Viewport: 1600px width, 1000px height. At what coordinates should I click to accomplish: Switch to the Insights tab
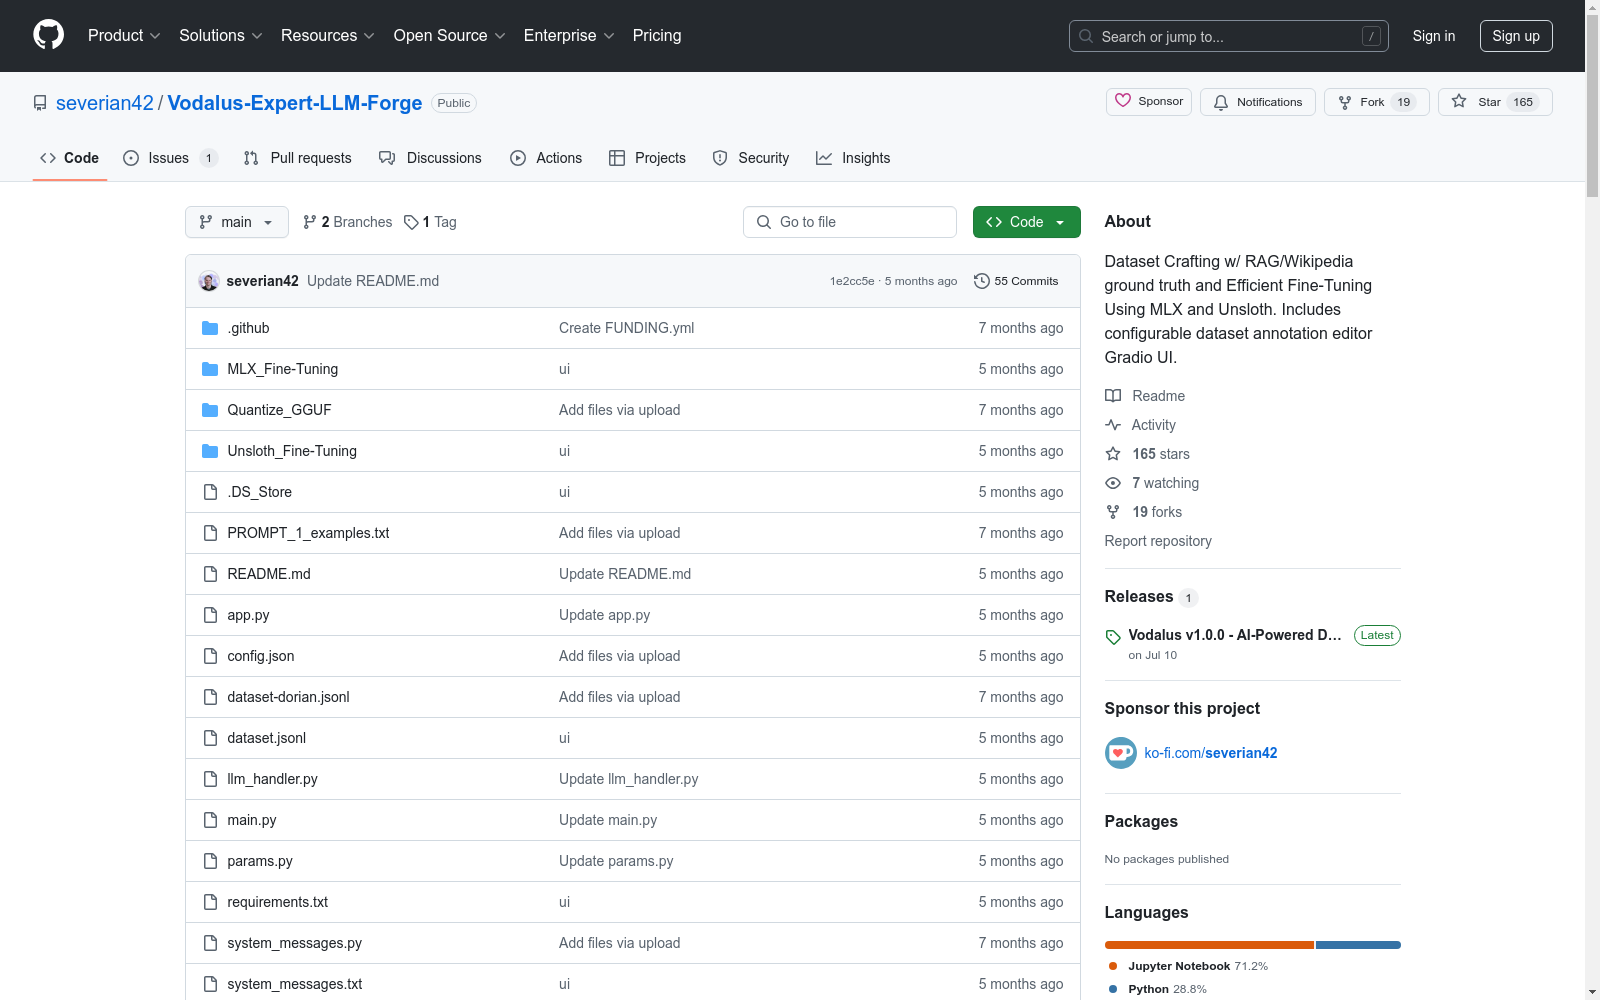click(x=853, y=158)
